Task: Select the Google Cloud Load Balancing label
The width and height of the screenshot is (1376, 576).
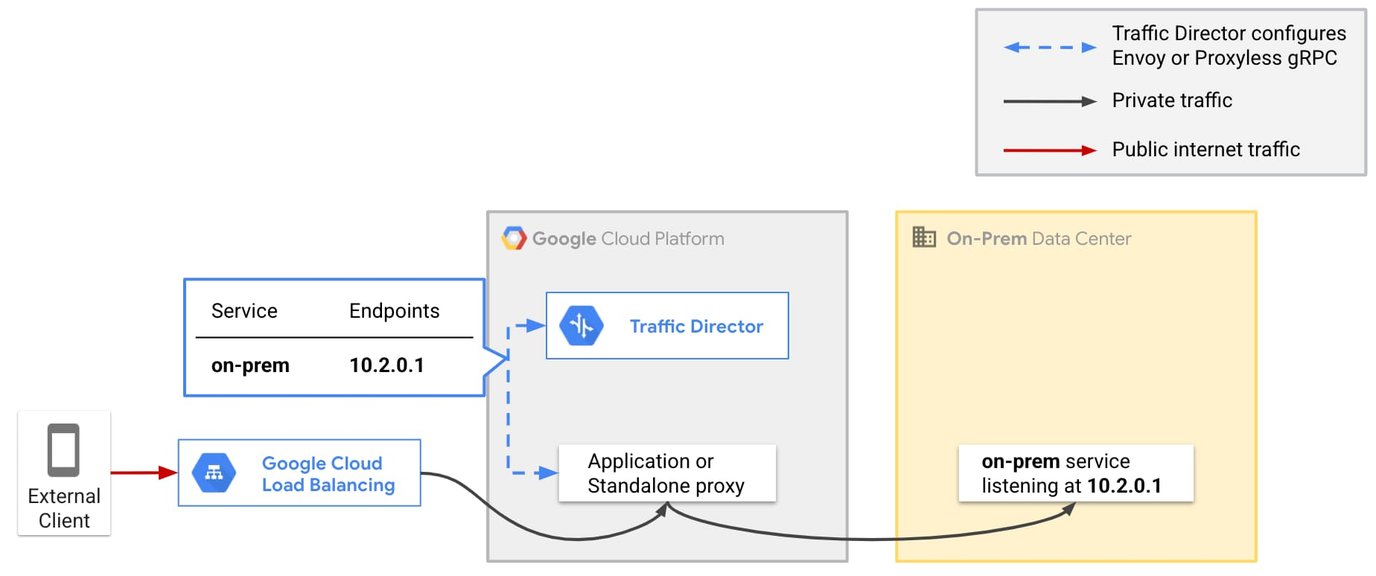Action: point(328,474)
